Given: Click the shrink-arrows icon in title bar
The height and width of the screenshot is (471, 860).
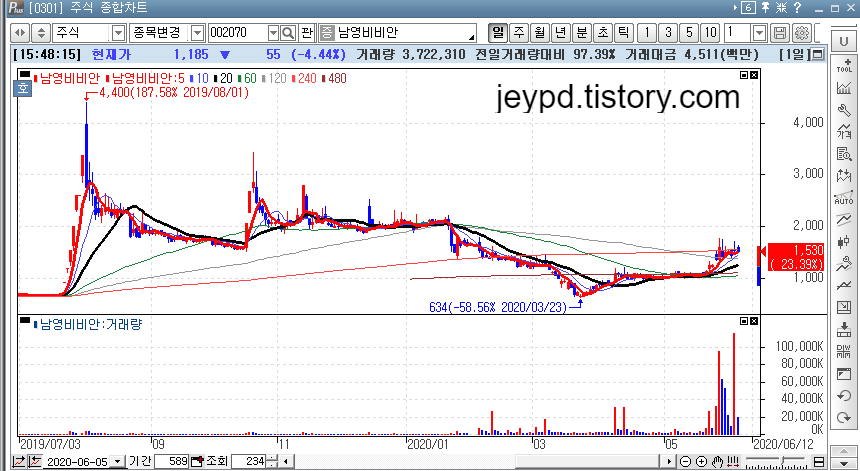Looking at the screenshot, I should pyautogui.click(x=782, y=8).
